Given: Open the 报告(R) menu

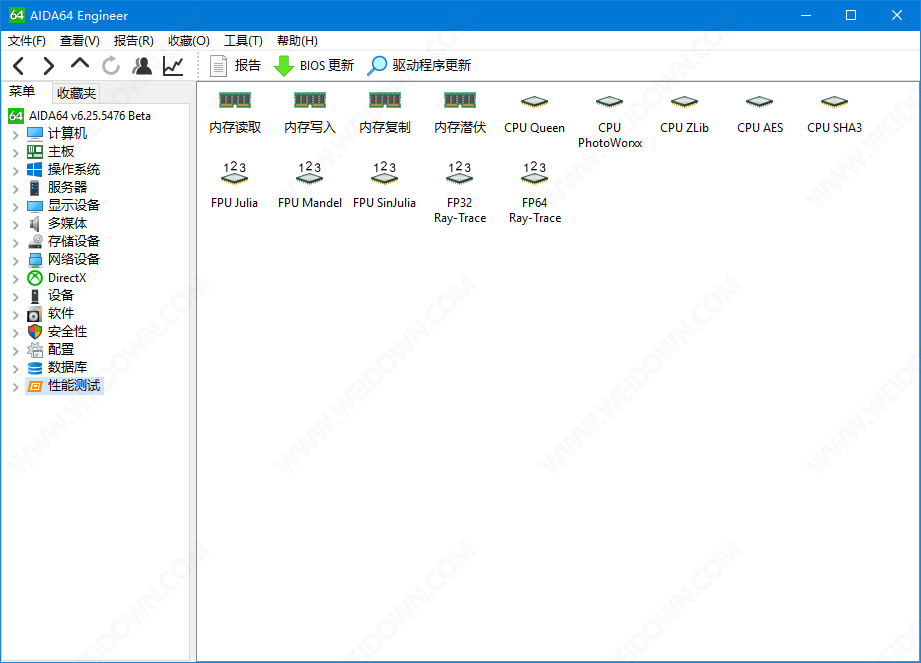Looking at the screenshot, I should 133,41.
